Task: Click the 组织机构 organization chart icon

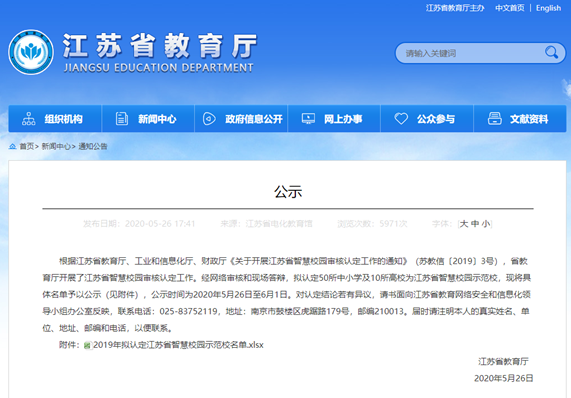Action: coord(28,119)
